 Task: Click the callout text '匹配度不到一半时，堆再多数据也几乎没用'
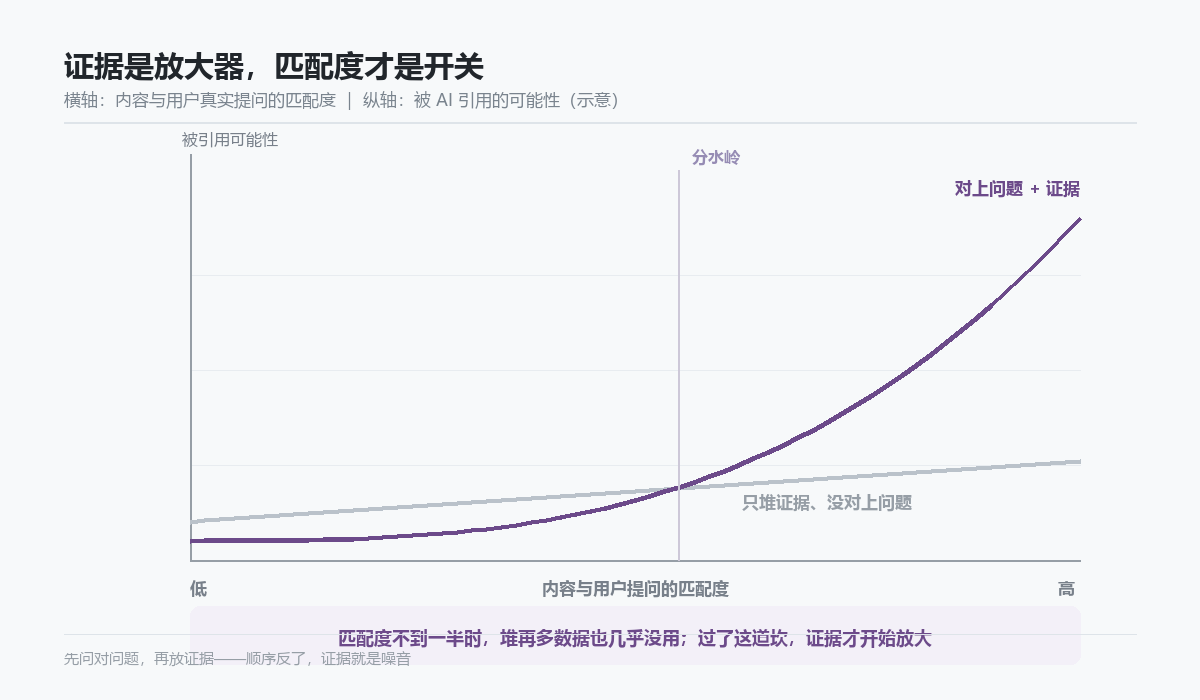coord(510,638)
